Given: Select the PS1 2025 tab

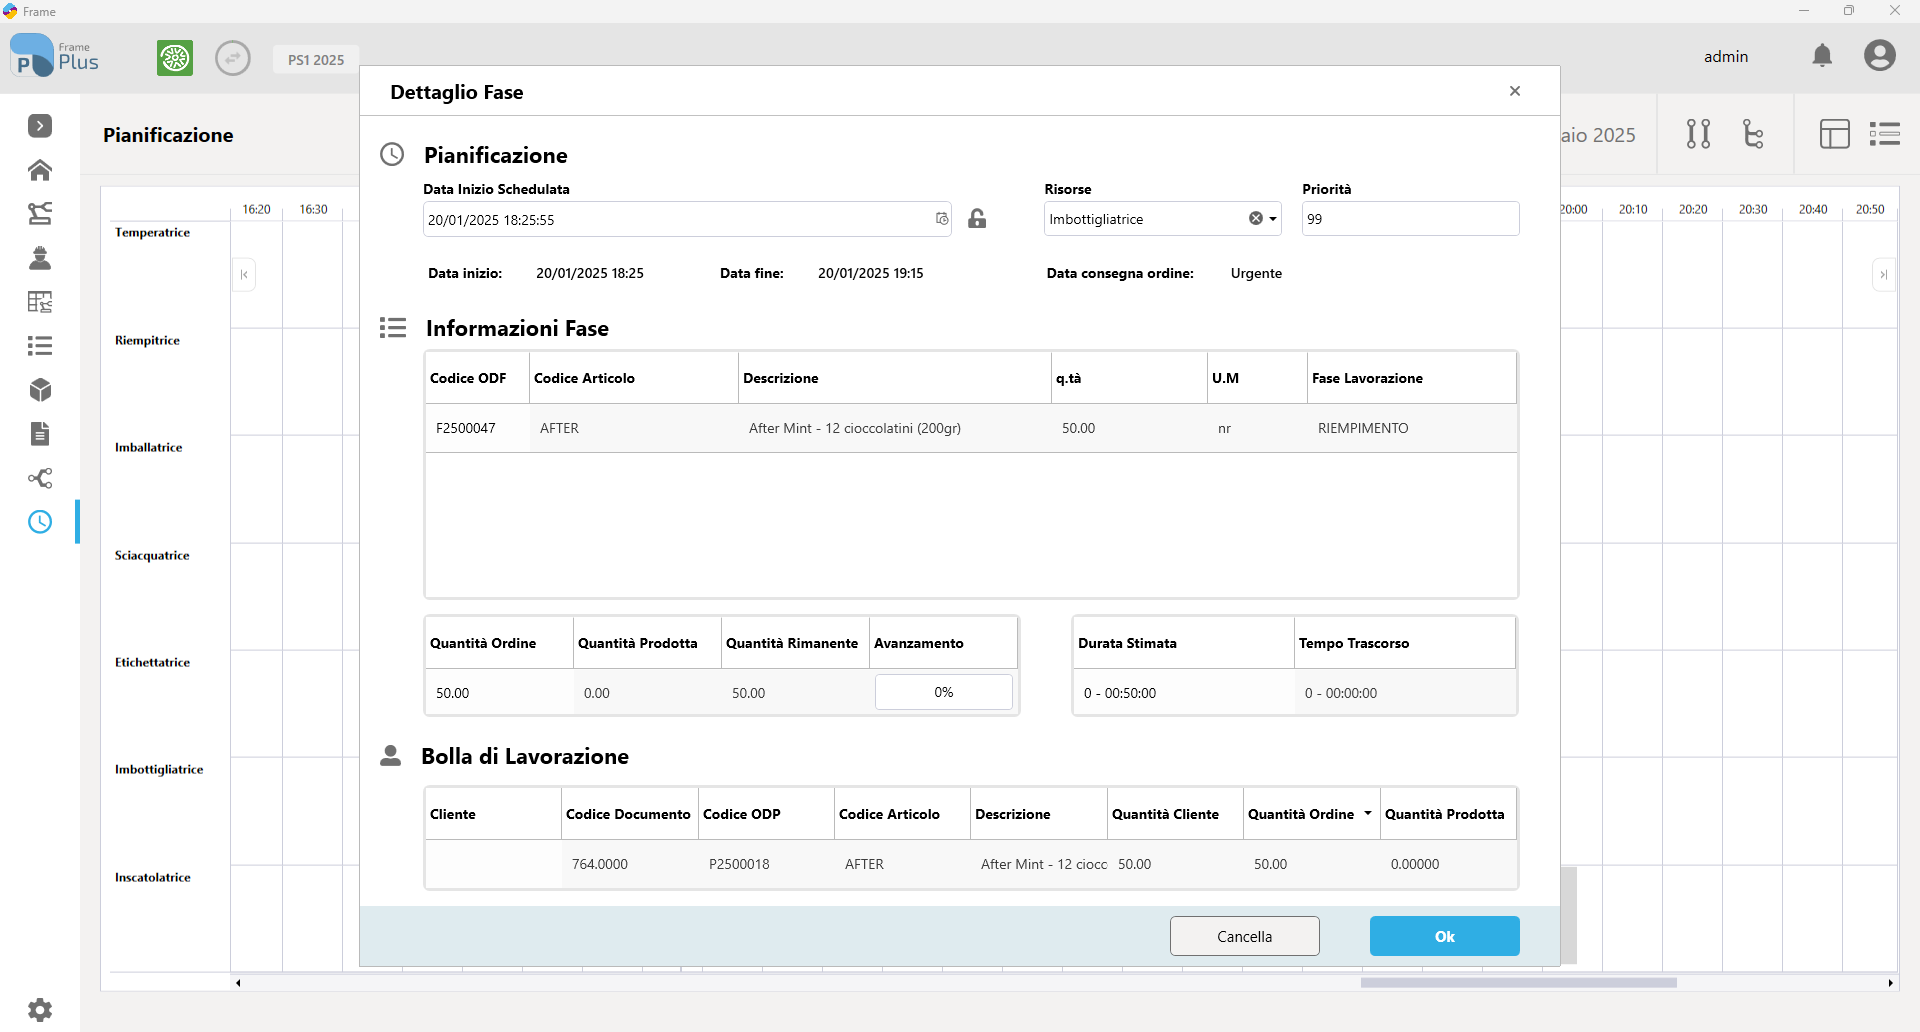Looking at the screenshot, I should 316,60.
